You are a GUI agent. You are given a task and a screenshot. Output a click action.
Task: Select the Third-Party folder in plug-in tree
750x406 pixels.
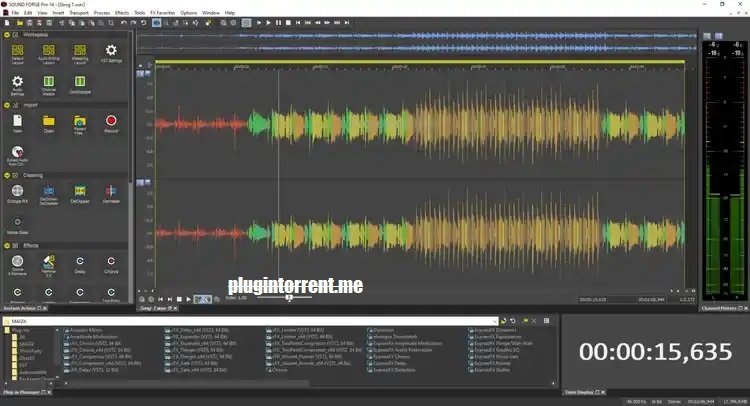click(30, 351)
